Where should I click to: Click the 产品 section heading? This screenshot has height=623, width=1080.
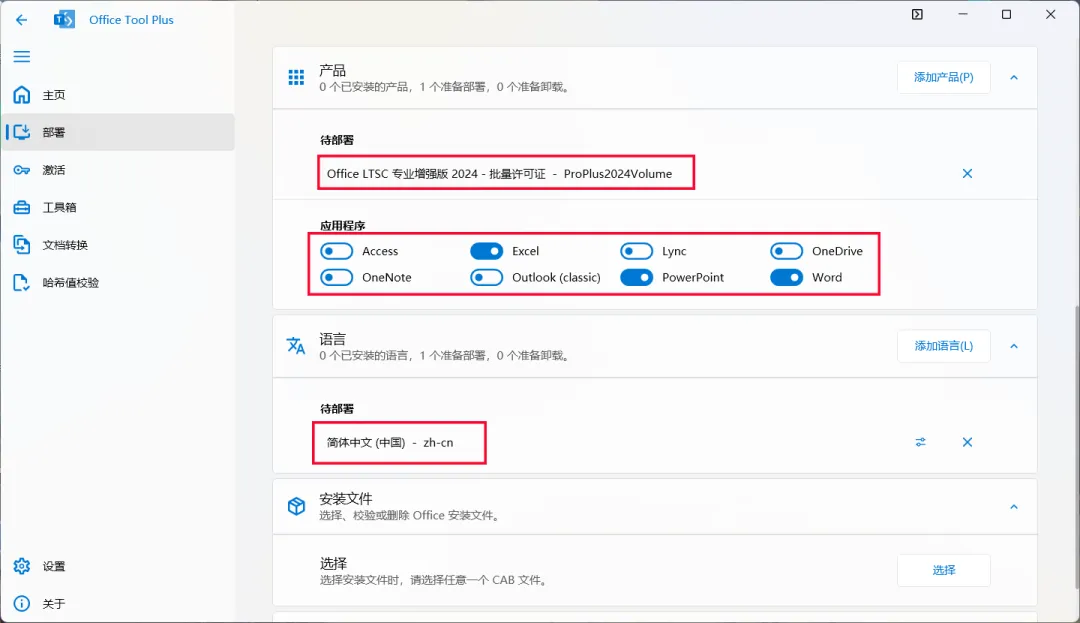332,70
